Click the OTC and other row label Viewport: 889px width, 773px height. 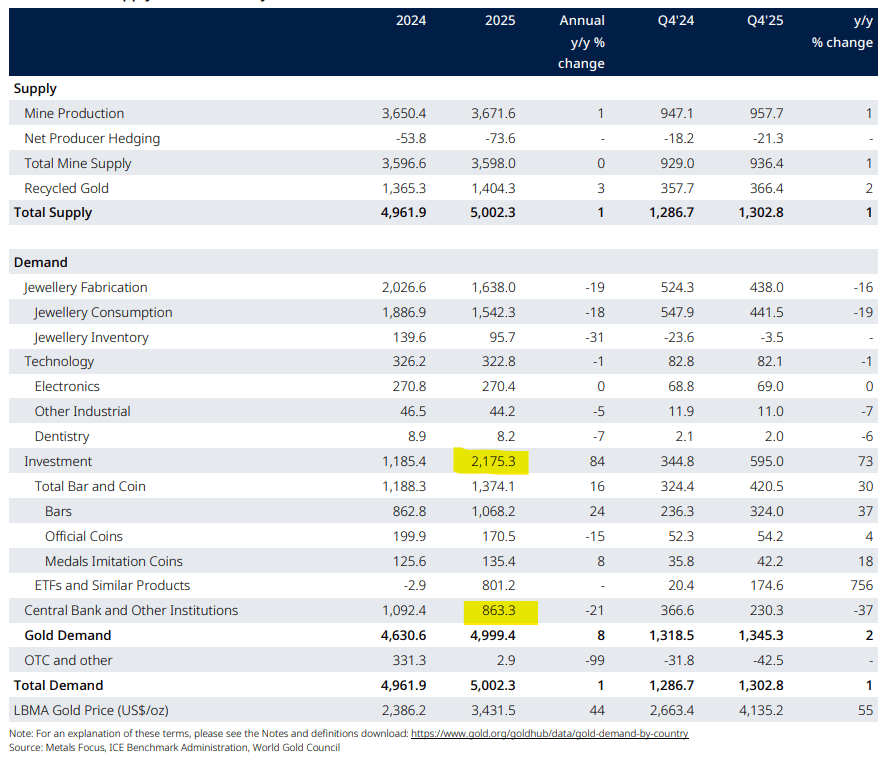[x=68, y=660]
